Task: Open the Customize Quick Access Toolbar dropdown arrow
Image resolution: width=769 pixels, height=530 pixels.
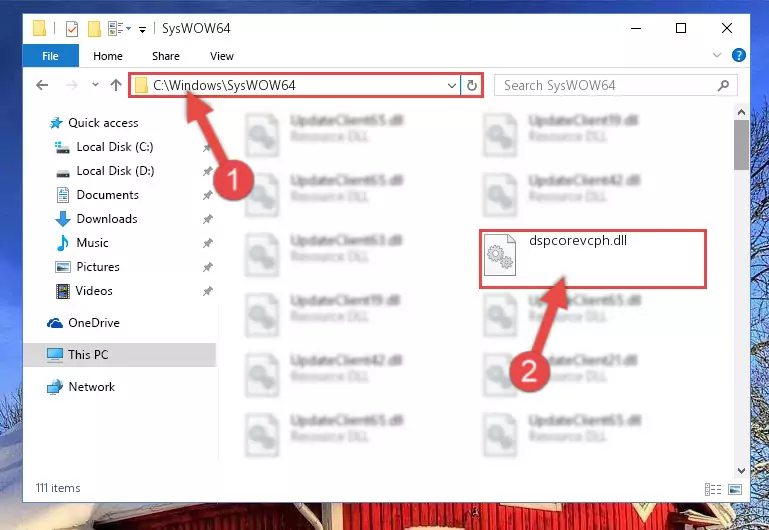Action: (142, 29)
